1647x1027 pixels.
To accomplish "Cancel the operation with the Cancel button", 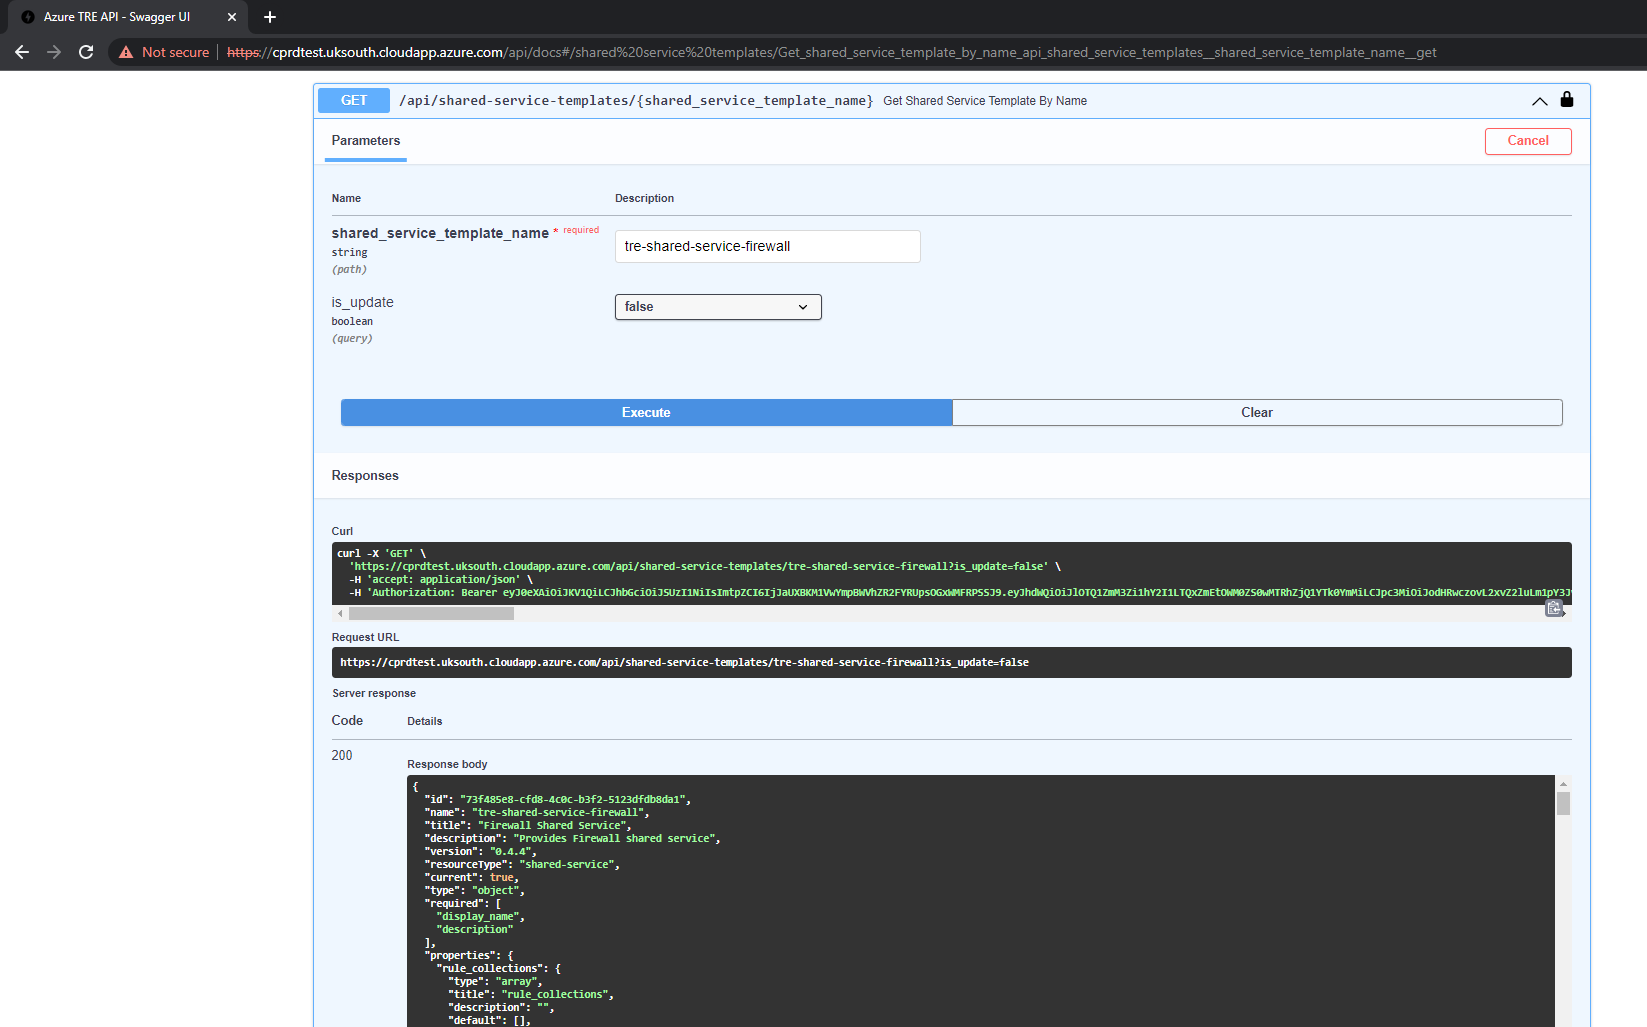I will (x=1527, y=141).
